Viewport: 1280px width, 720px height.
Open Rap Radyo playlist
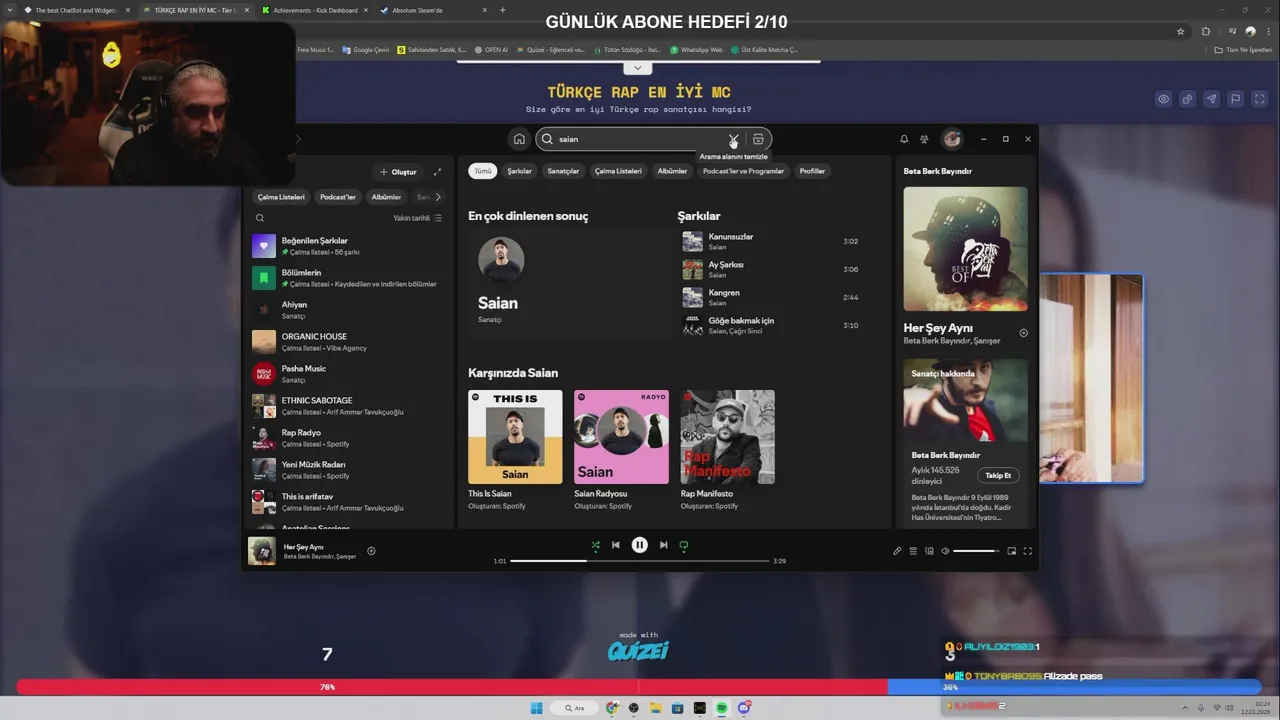coord(347,438)
